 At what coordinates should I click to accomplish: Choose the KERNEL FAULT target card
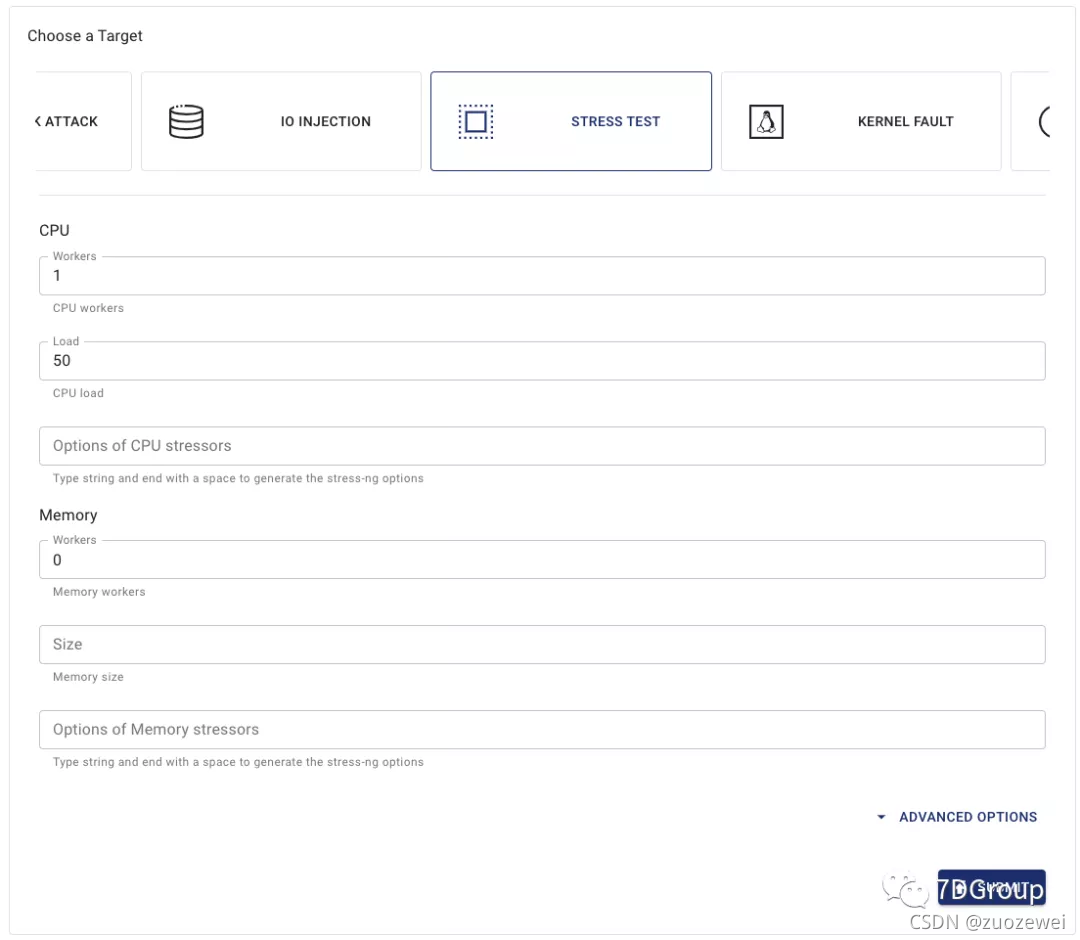pyautogui.click(x=861, y=121)
